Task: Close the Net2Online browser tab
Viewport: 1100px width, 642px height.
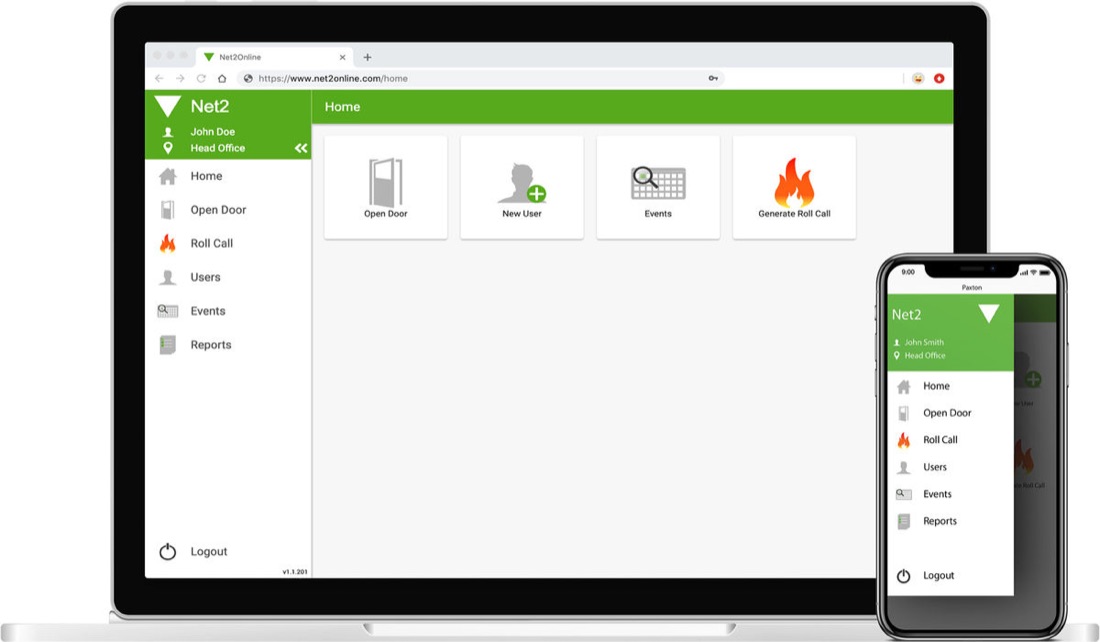Action: (342, 58)
